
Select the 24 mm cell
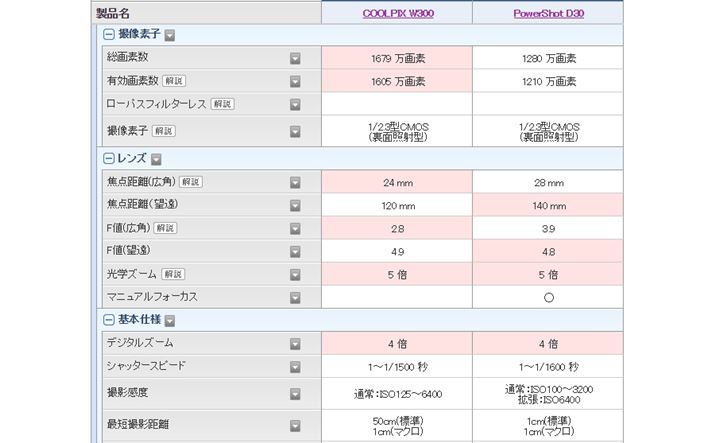point(397,182)
